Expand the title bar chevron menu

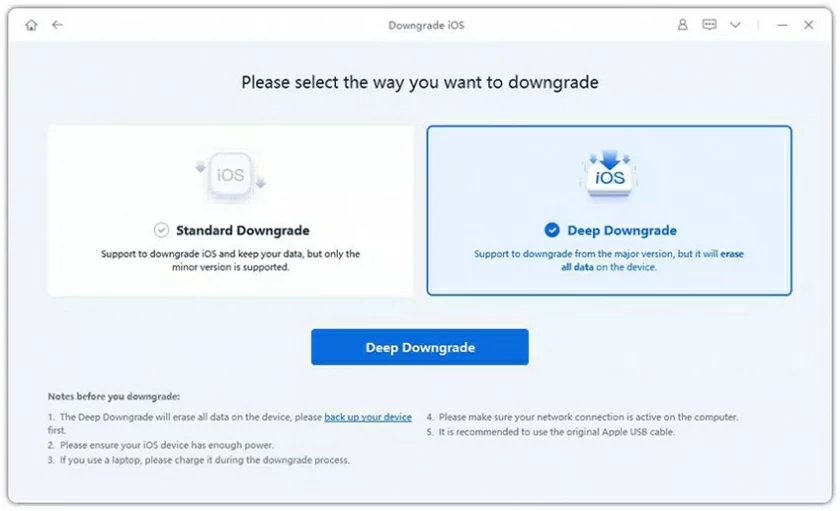click(736, 25)
